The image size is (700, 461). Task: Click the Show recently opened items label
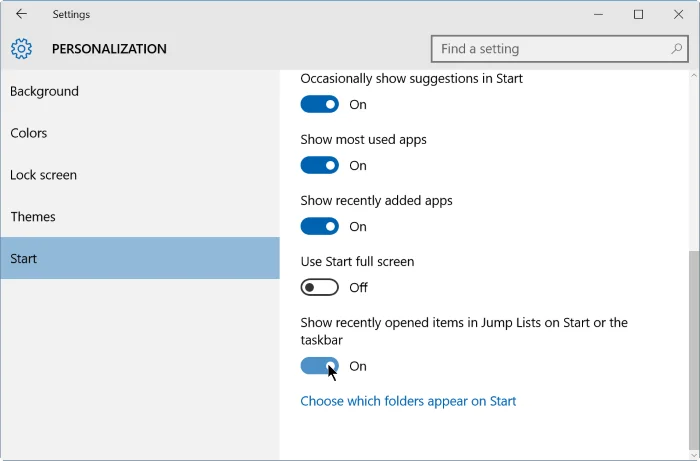(464, 331)
